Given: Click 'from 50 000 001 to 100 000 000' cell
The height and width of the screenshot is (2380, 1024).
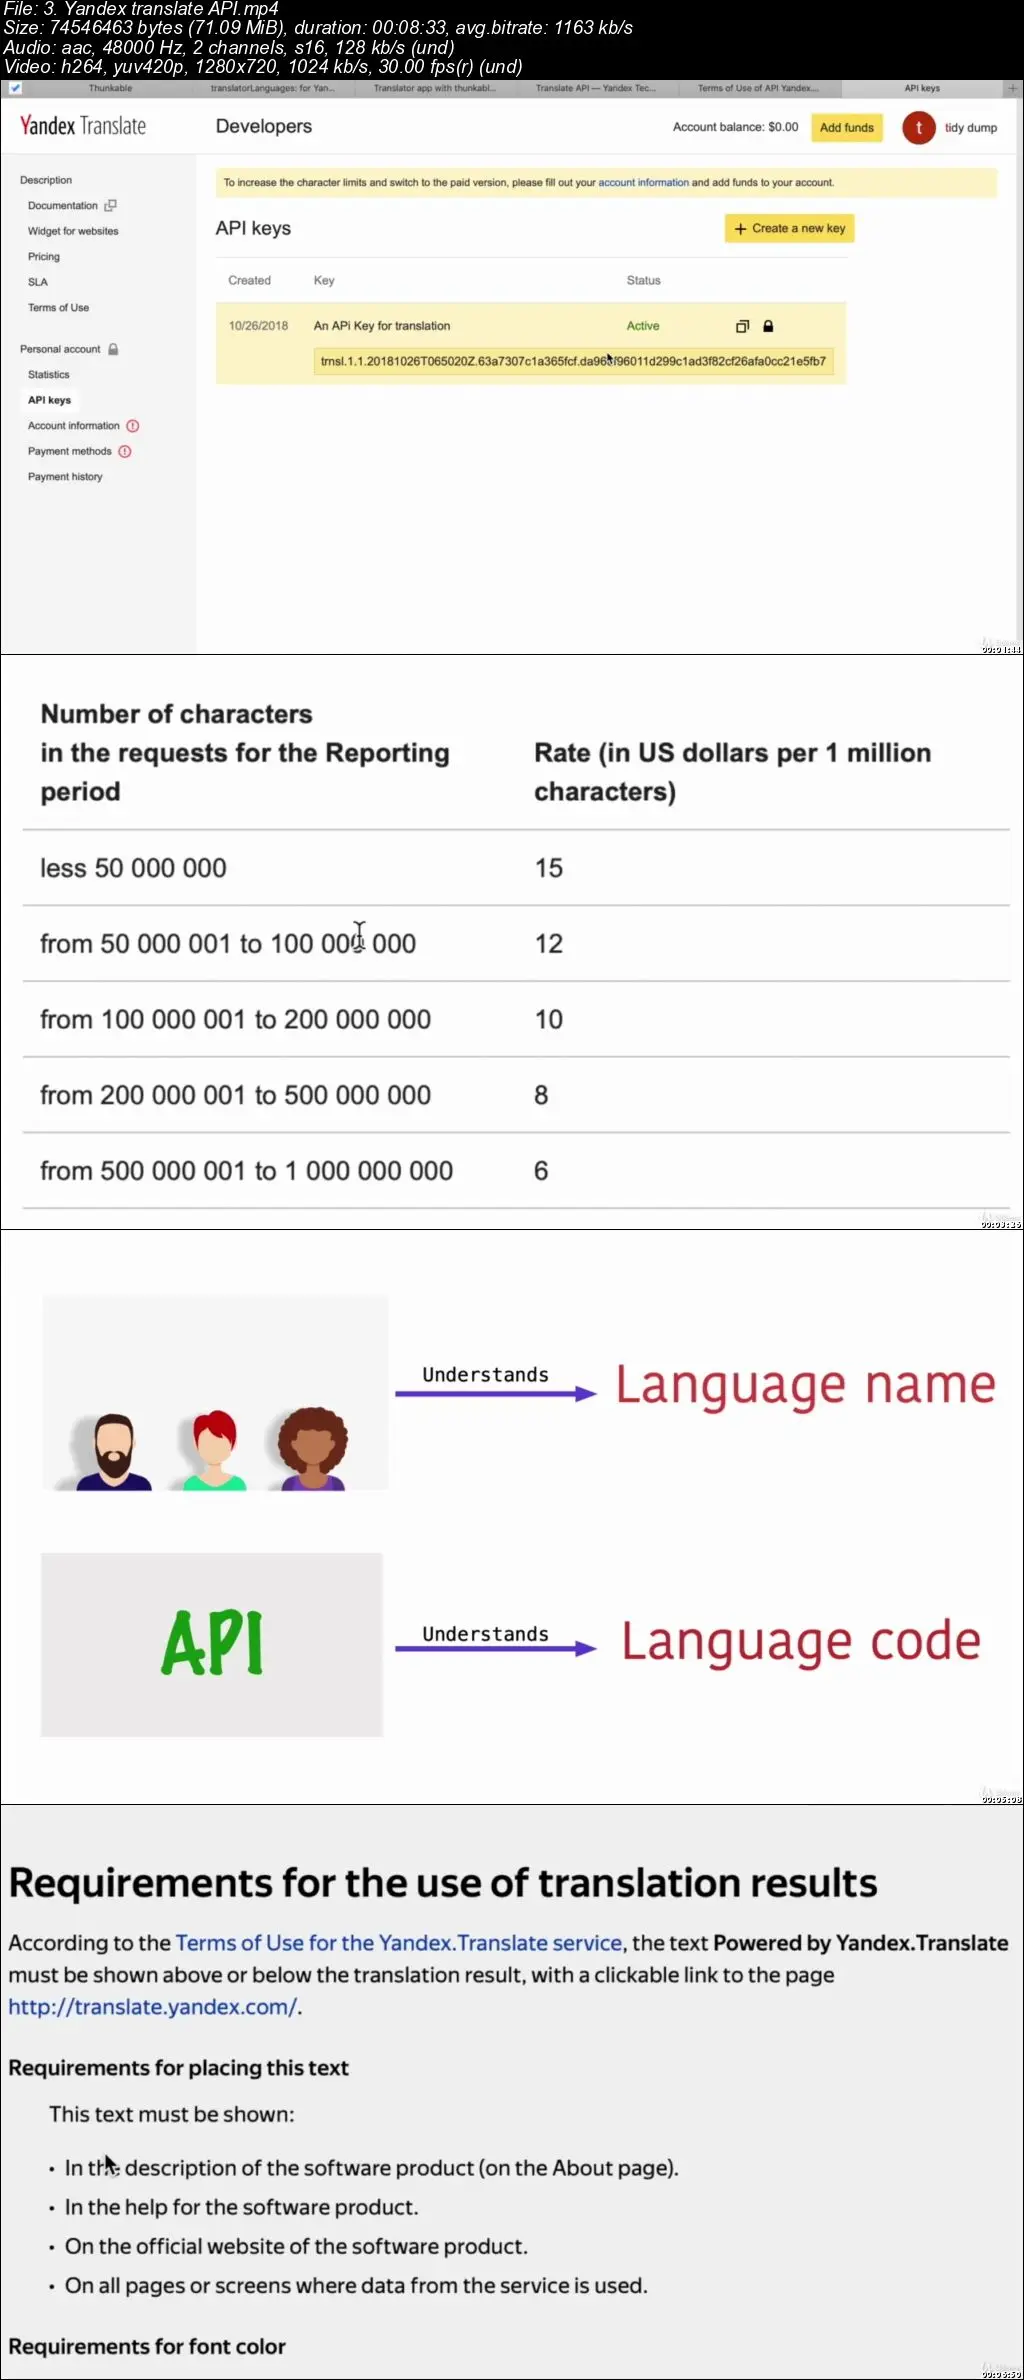Looking at the screenshot, I should [x=228, y=943].
